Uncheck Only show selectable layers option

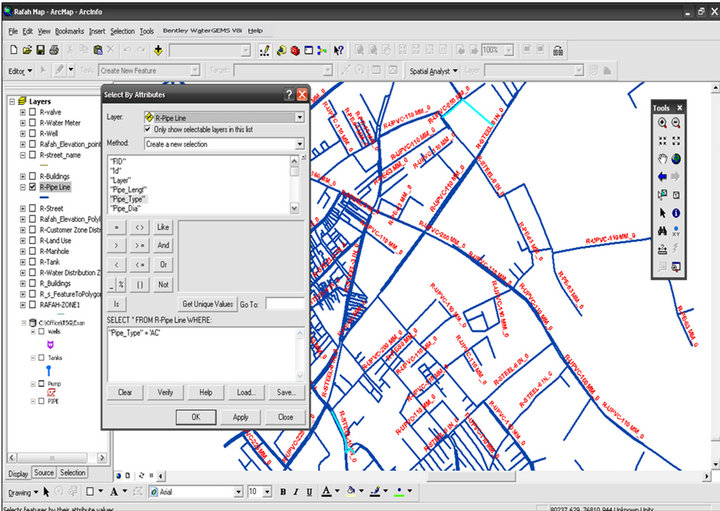pos(148,129)
